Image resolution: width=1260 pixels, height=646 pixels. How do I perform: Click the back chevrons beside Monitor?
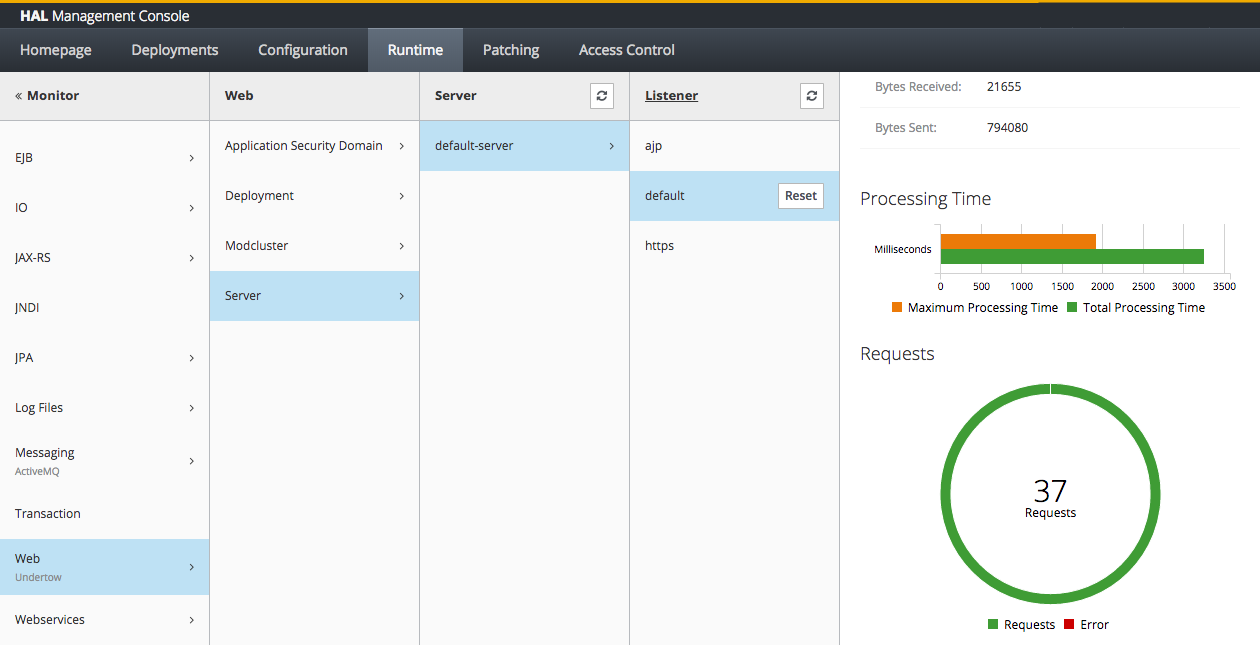pos(19,96)
